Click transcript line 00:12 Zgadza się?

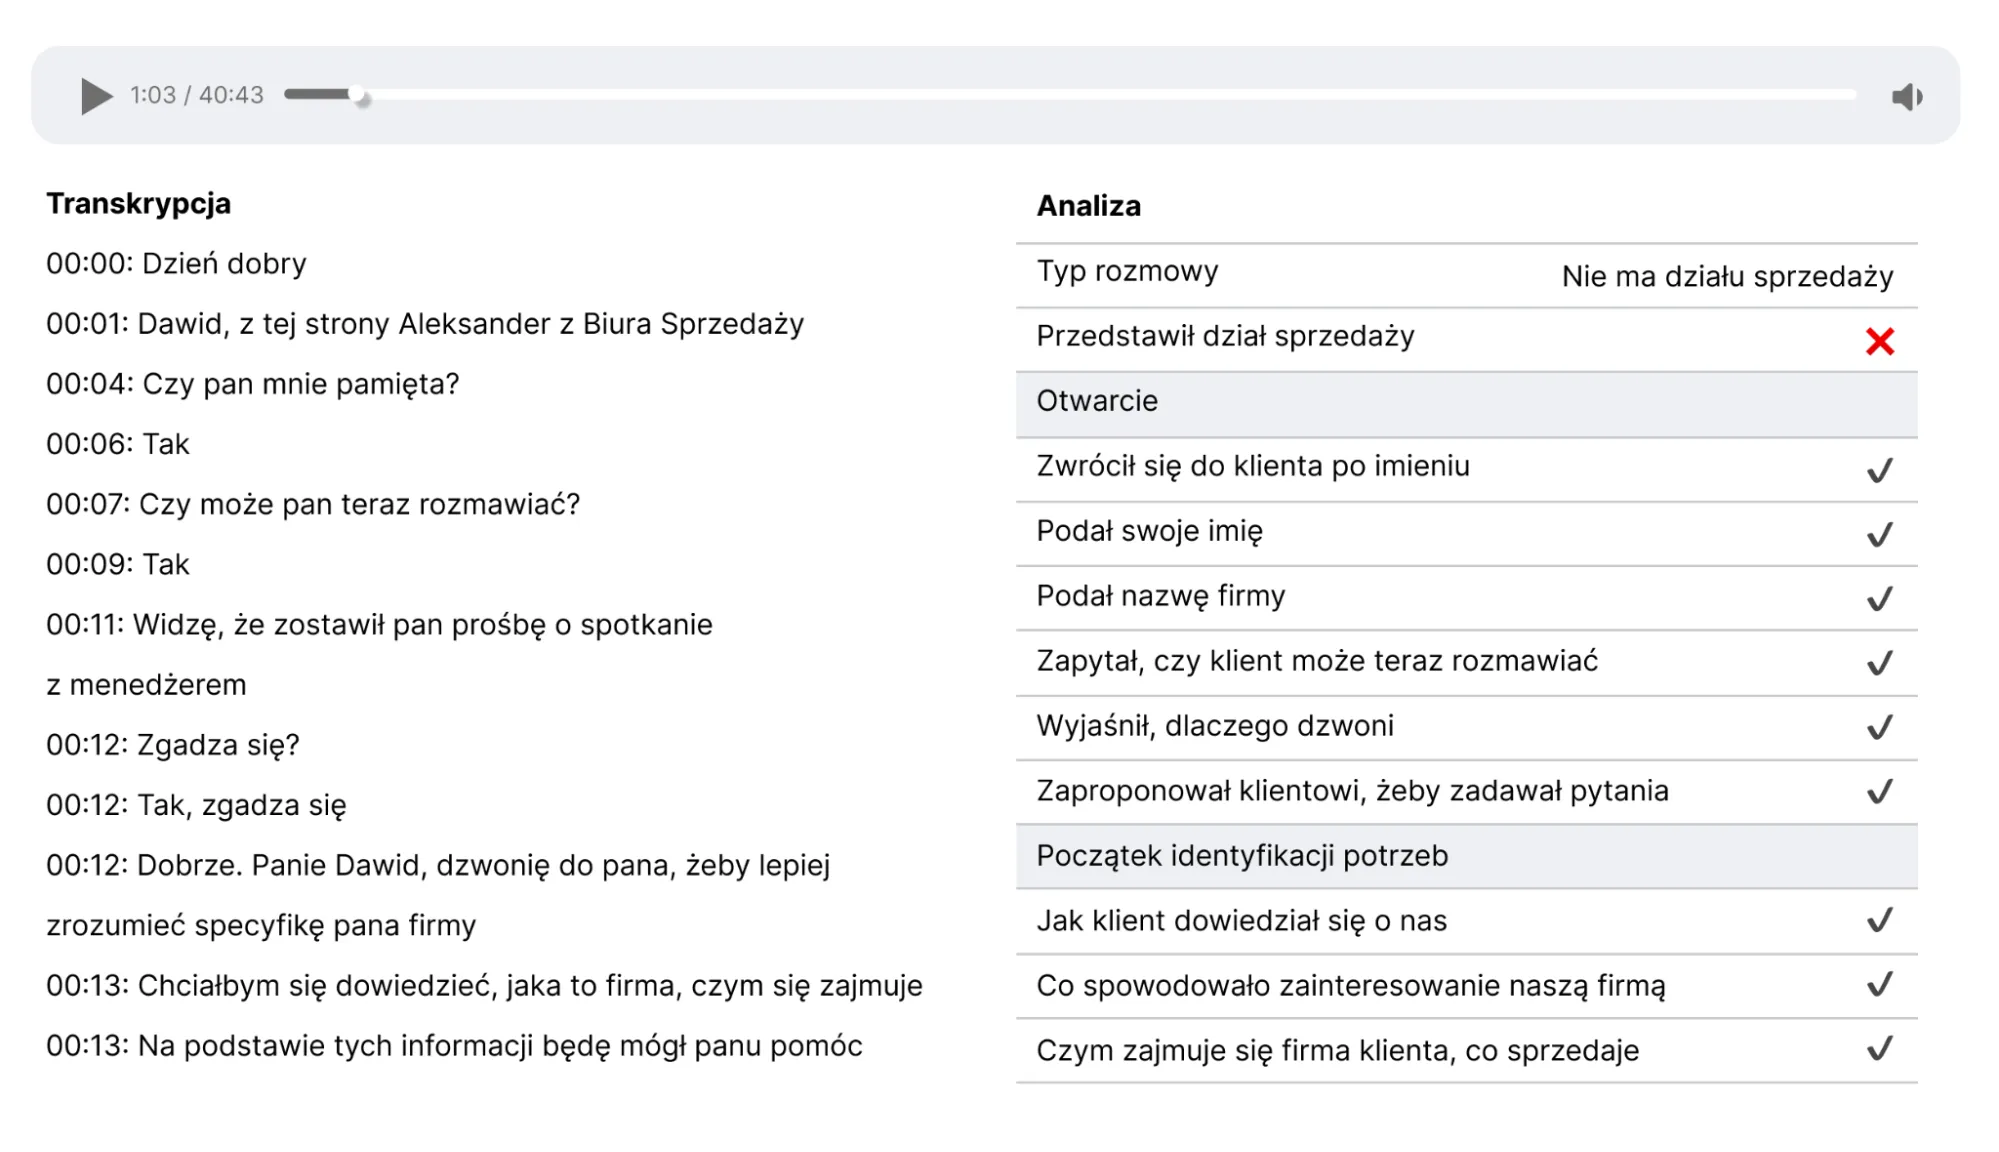pyautogui.click(x=172, y=745)
